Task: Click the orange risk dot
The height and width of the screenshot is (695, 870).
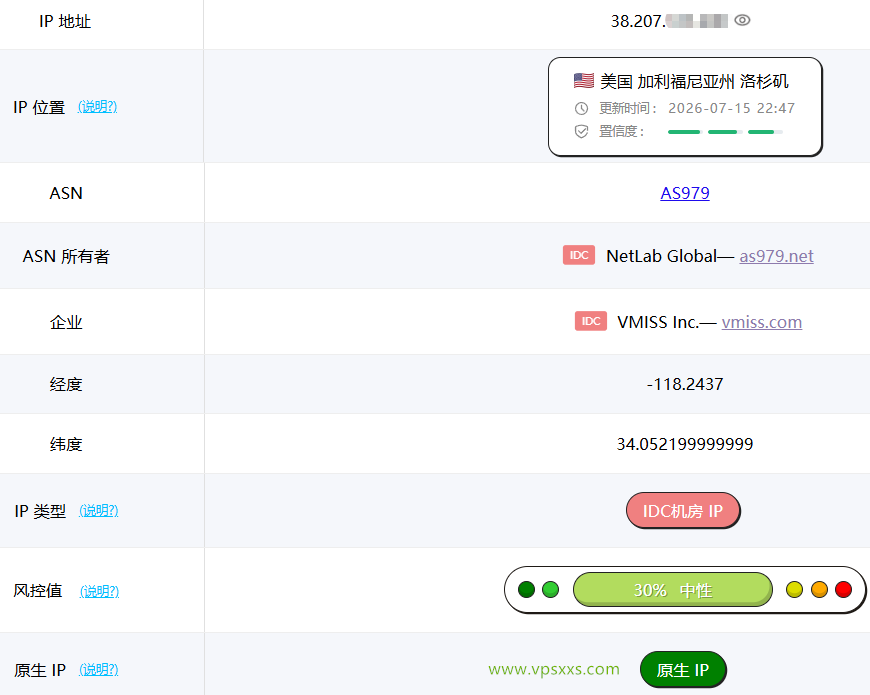Action: coord(819,590)
